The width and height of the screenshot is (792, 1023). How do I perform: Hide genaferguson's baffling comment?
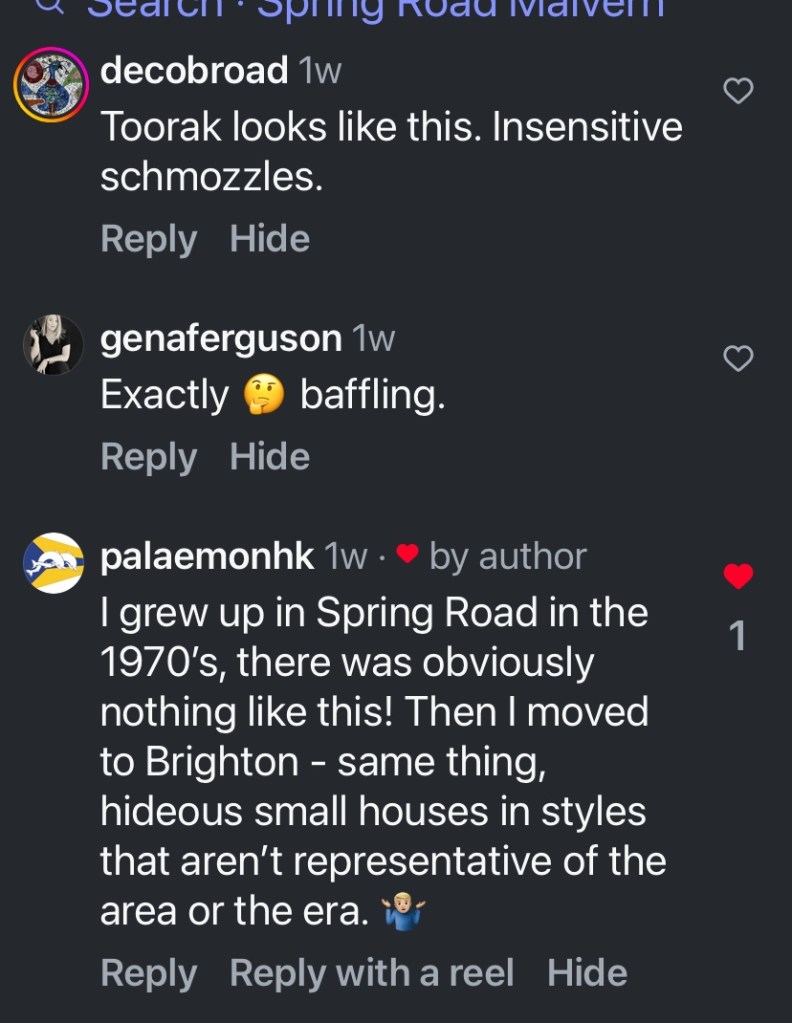click(270, 457)
